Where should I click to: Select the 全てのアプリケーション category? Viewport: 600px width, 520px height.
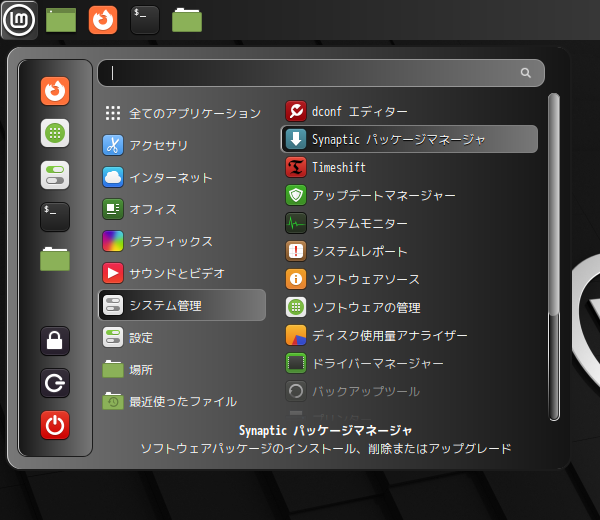(182, 113)
